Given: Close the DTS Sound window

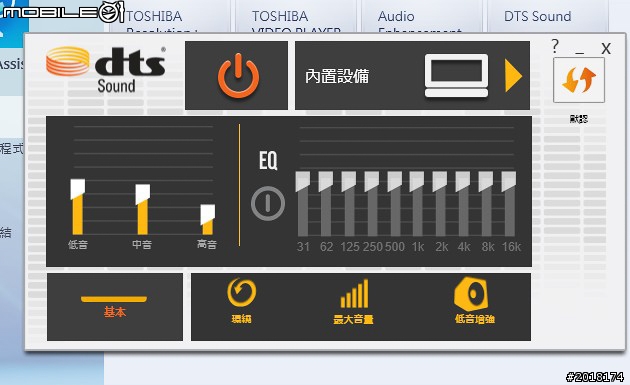Looking at the screenshot, I should 606,49.
